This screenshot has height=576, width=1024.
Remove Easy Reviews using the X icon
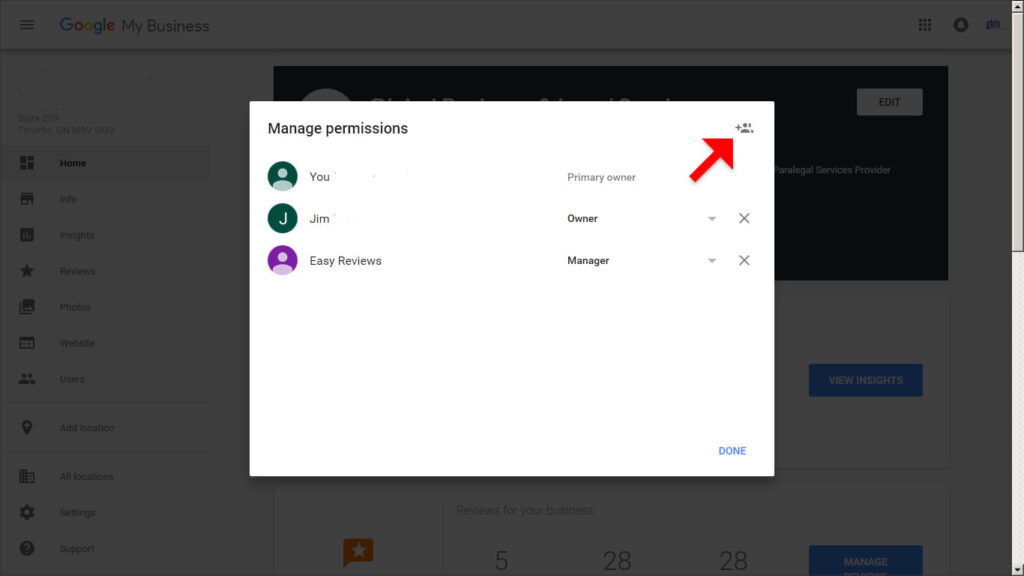tap(744, 260)
